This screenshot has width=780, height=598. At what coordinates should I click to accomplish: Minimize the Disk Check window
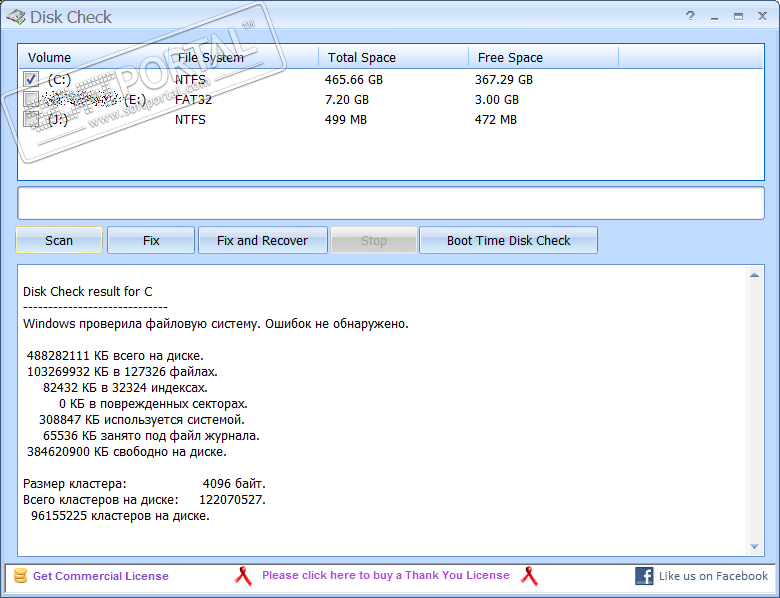click(x=714, y=17)
